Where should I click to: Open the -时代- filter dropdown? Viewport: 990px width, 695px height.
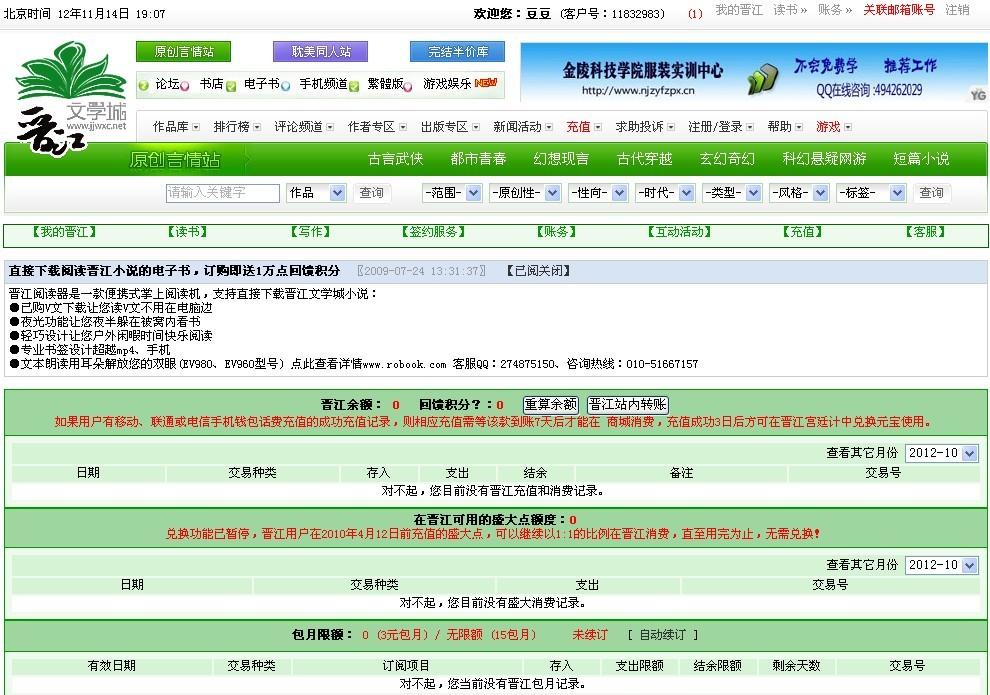tap(665, 193)
